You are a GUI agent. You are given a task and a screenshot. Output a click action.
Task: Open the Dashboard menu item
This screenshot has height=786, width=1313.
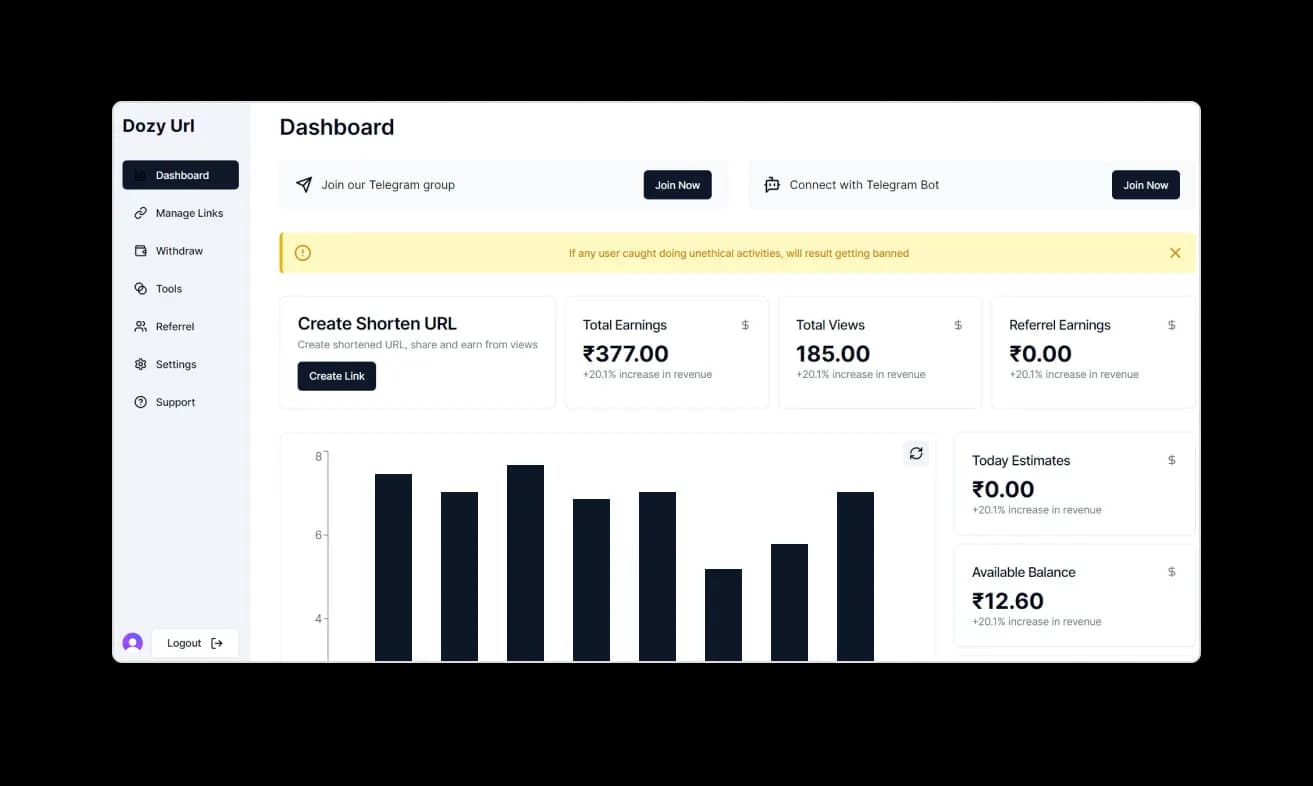coord(180,175)
